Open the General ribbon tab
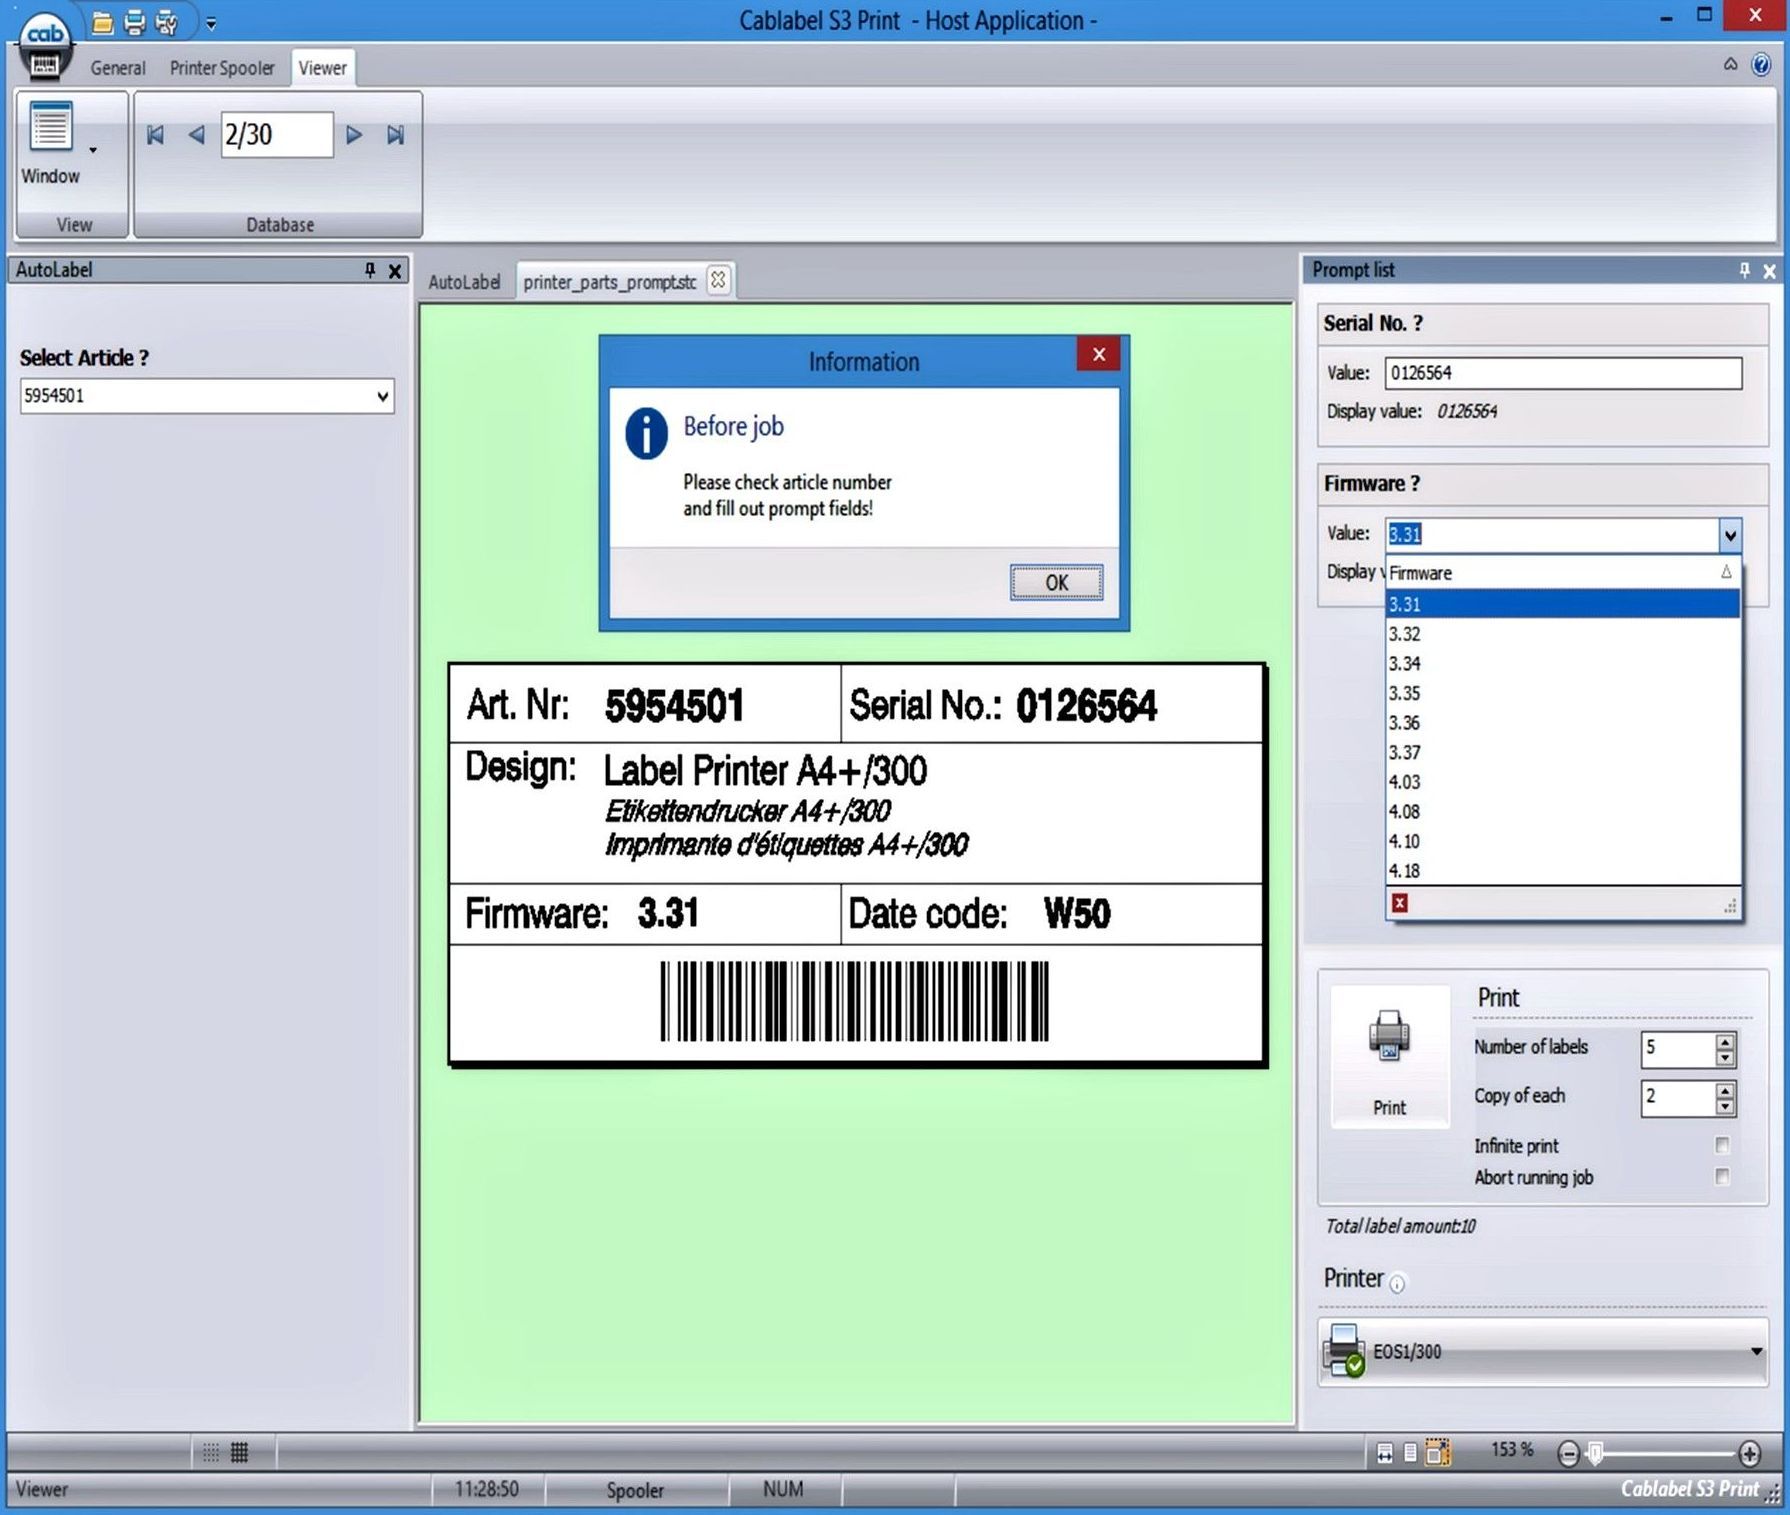 coord(117,68)
